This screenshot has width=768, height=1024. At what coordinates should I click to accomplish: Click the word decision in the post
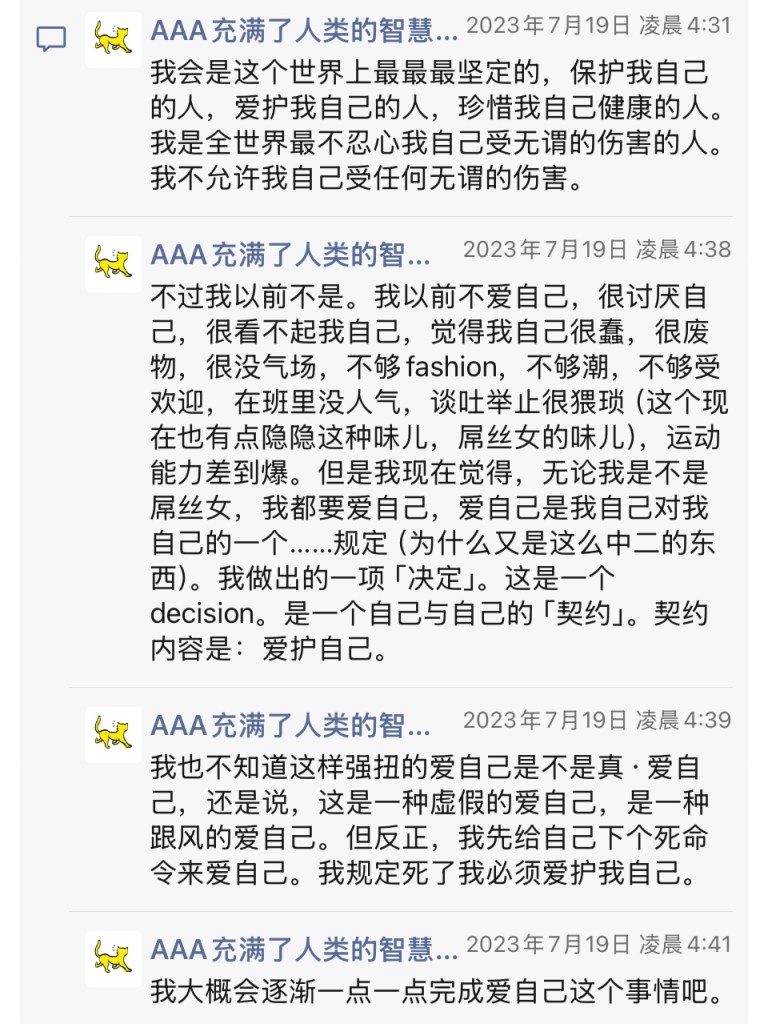202,614
